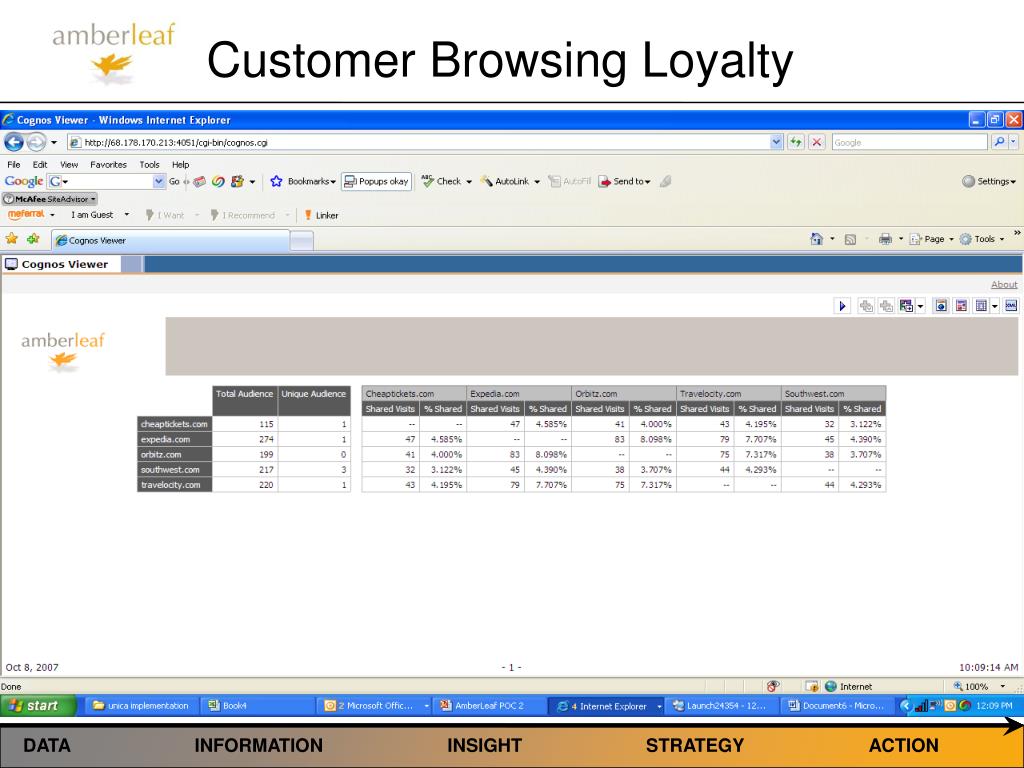Click the Google search box in IE

(909, 142)
